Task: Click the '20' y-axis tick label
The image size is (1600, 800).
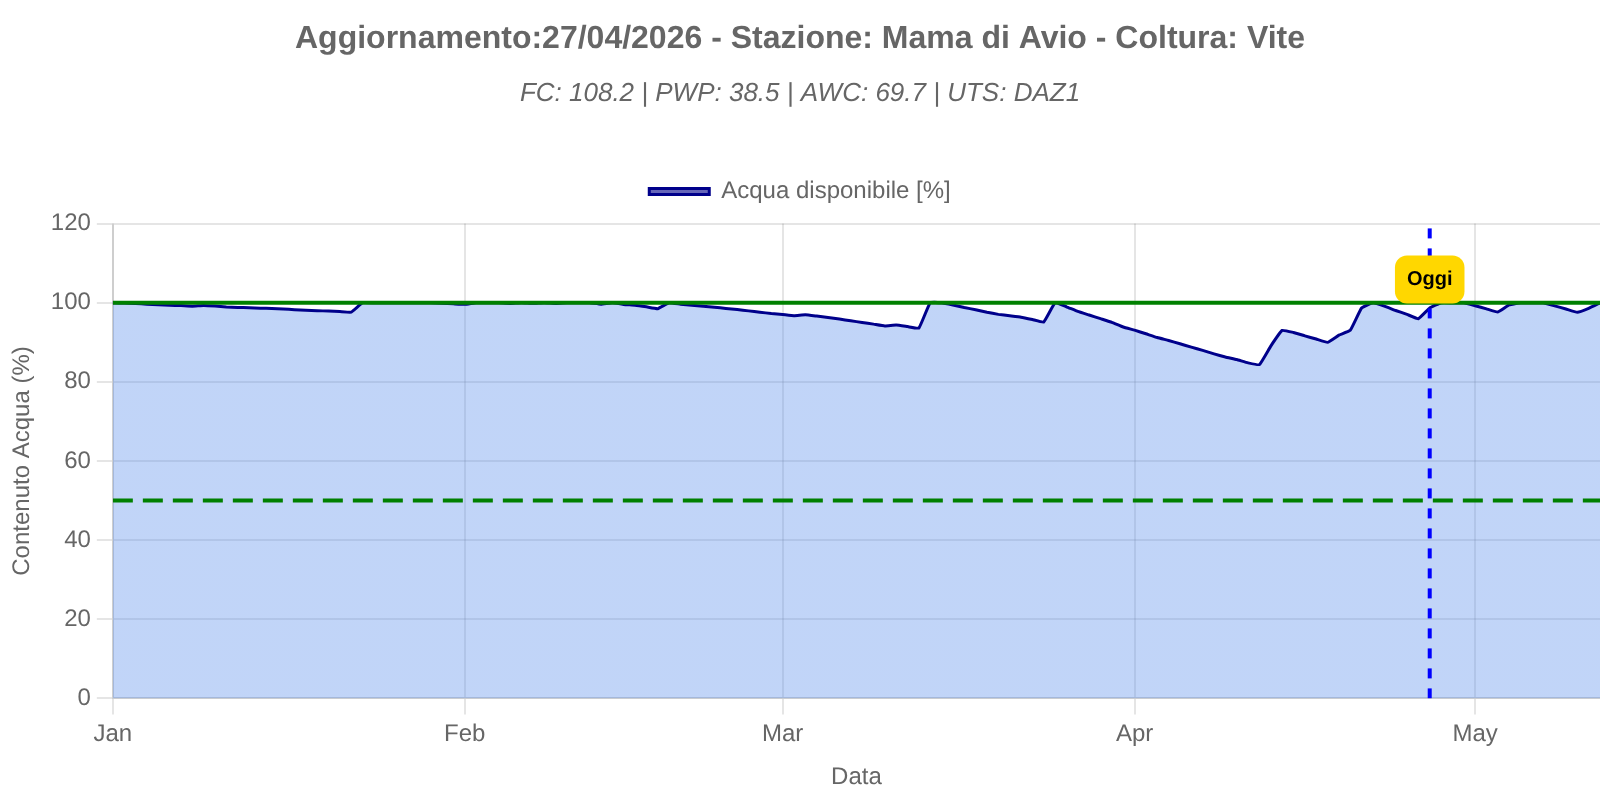Action: (x=77, y=618)
